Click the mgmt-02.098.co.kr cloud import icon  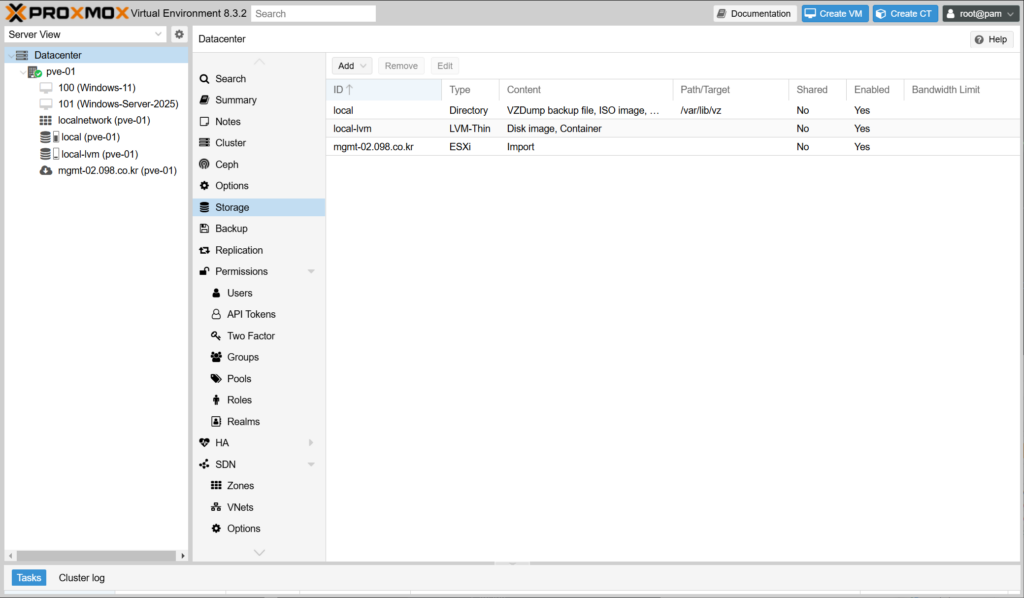(x=45, y=171)
